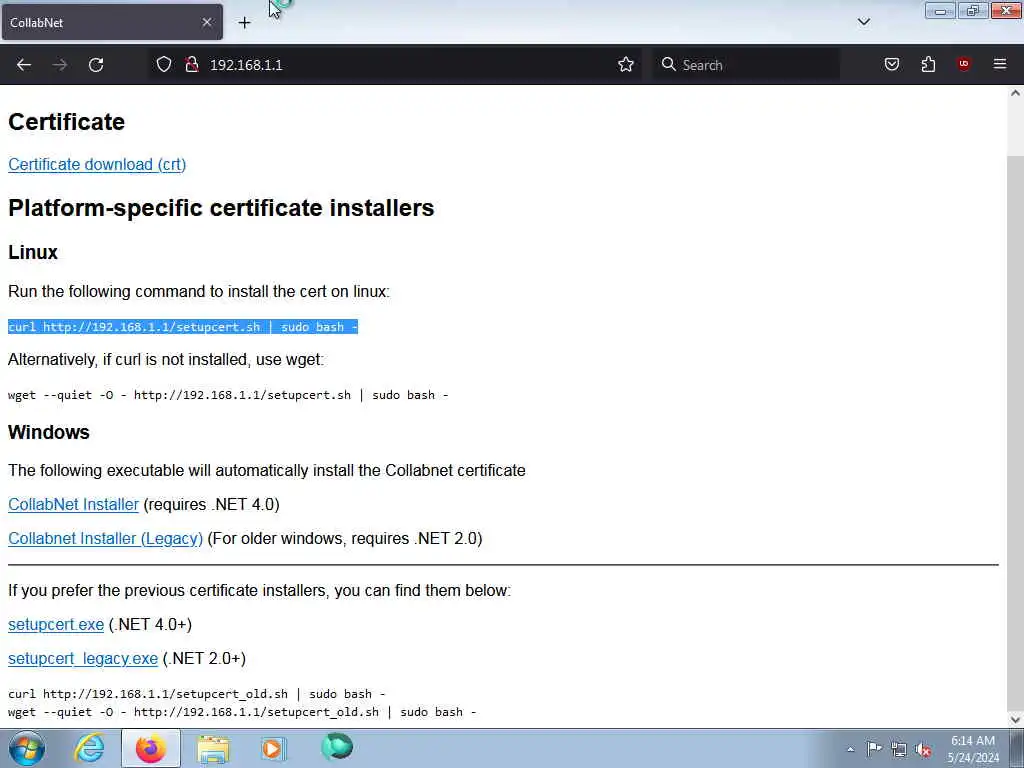
Task: Click the wget setupcert_old.sh command line
Action: coord(242,712)
